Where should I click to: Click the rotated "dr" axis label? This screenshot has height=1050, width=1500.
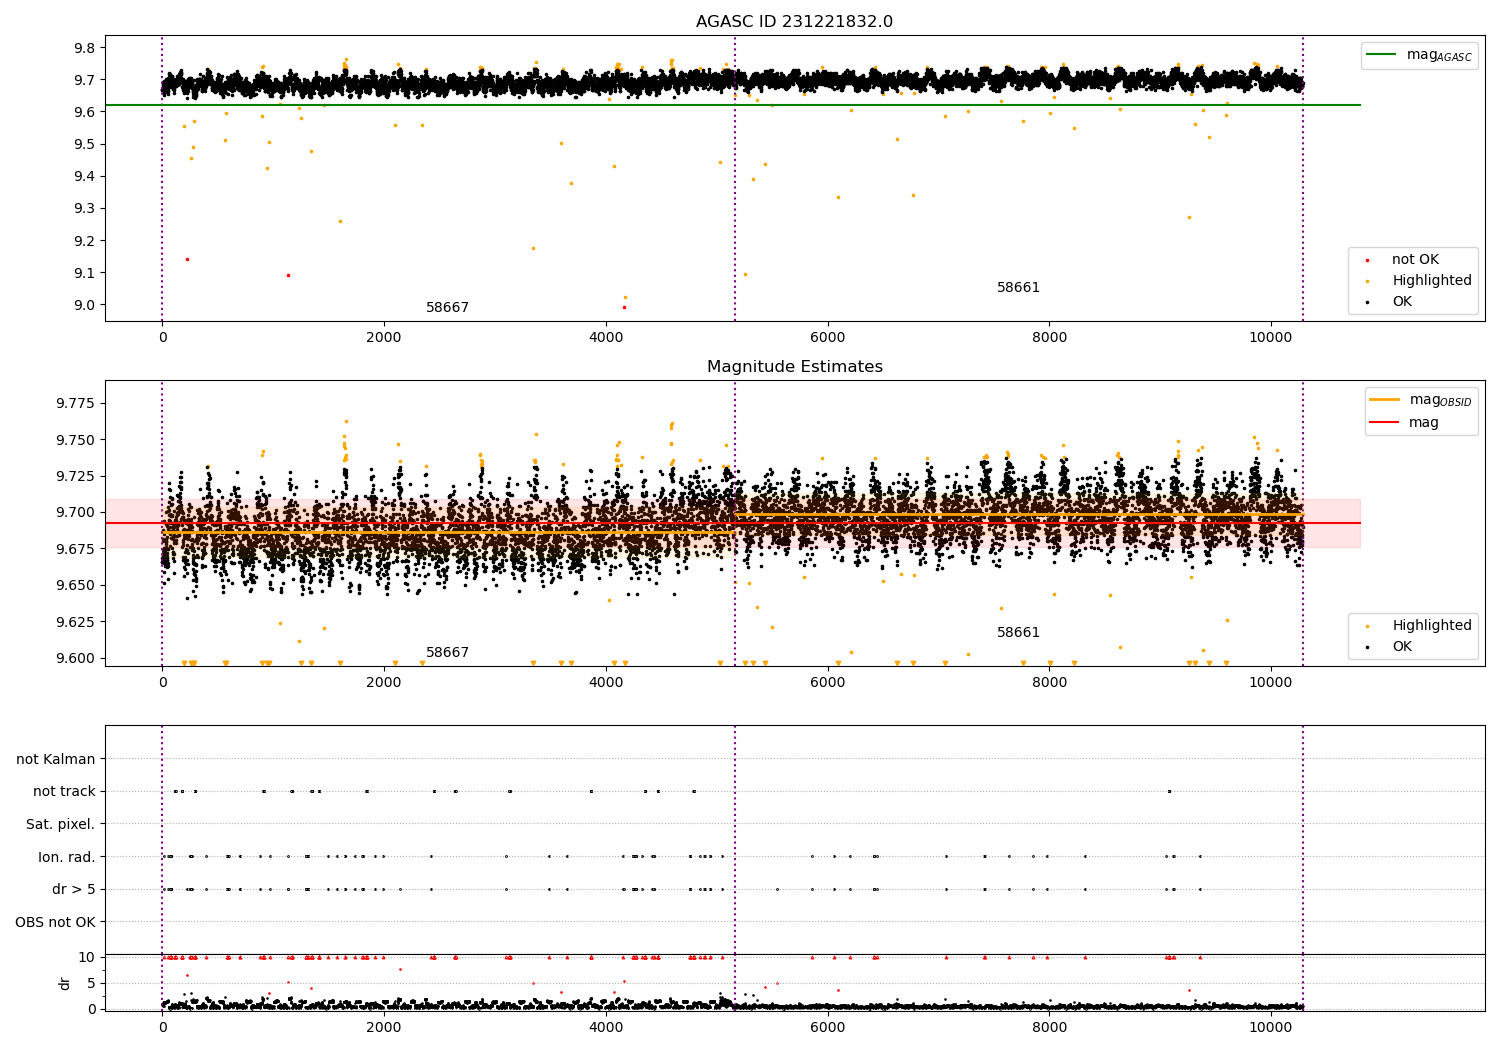tap(65, 983)
